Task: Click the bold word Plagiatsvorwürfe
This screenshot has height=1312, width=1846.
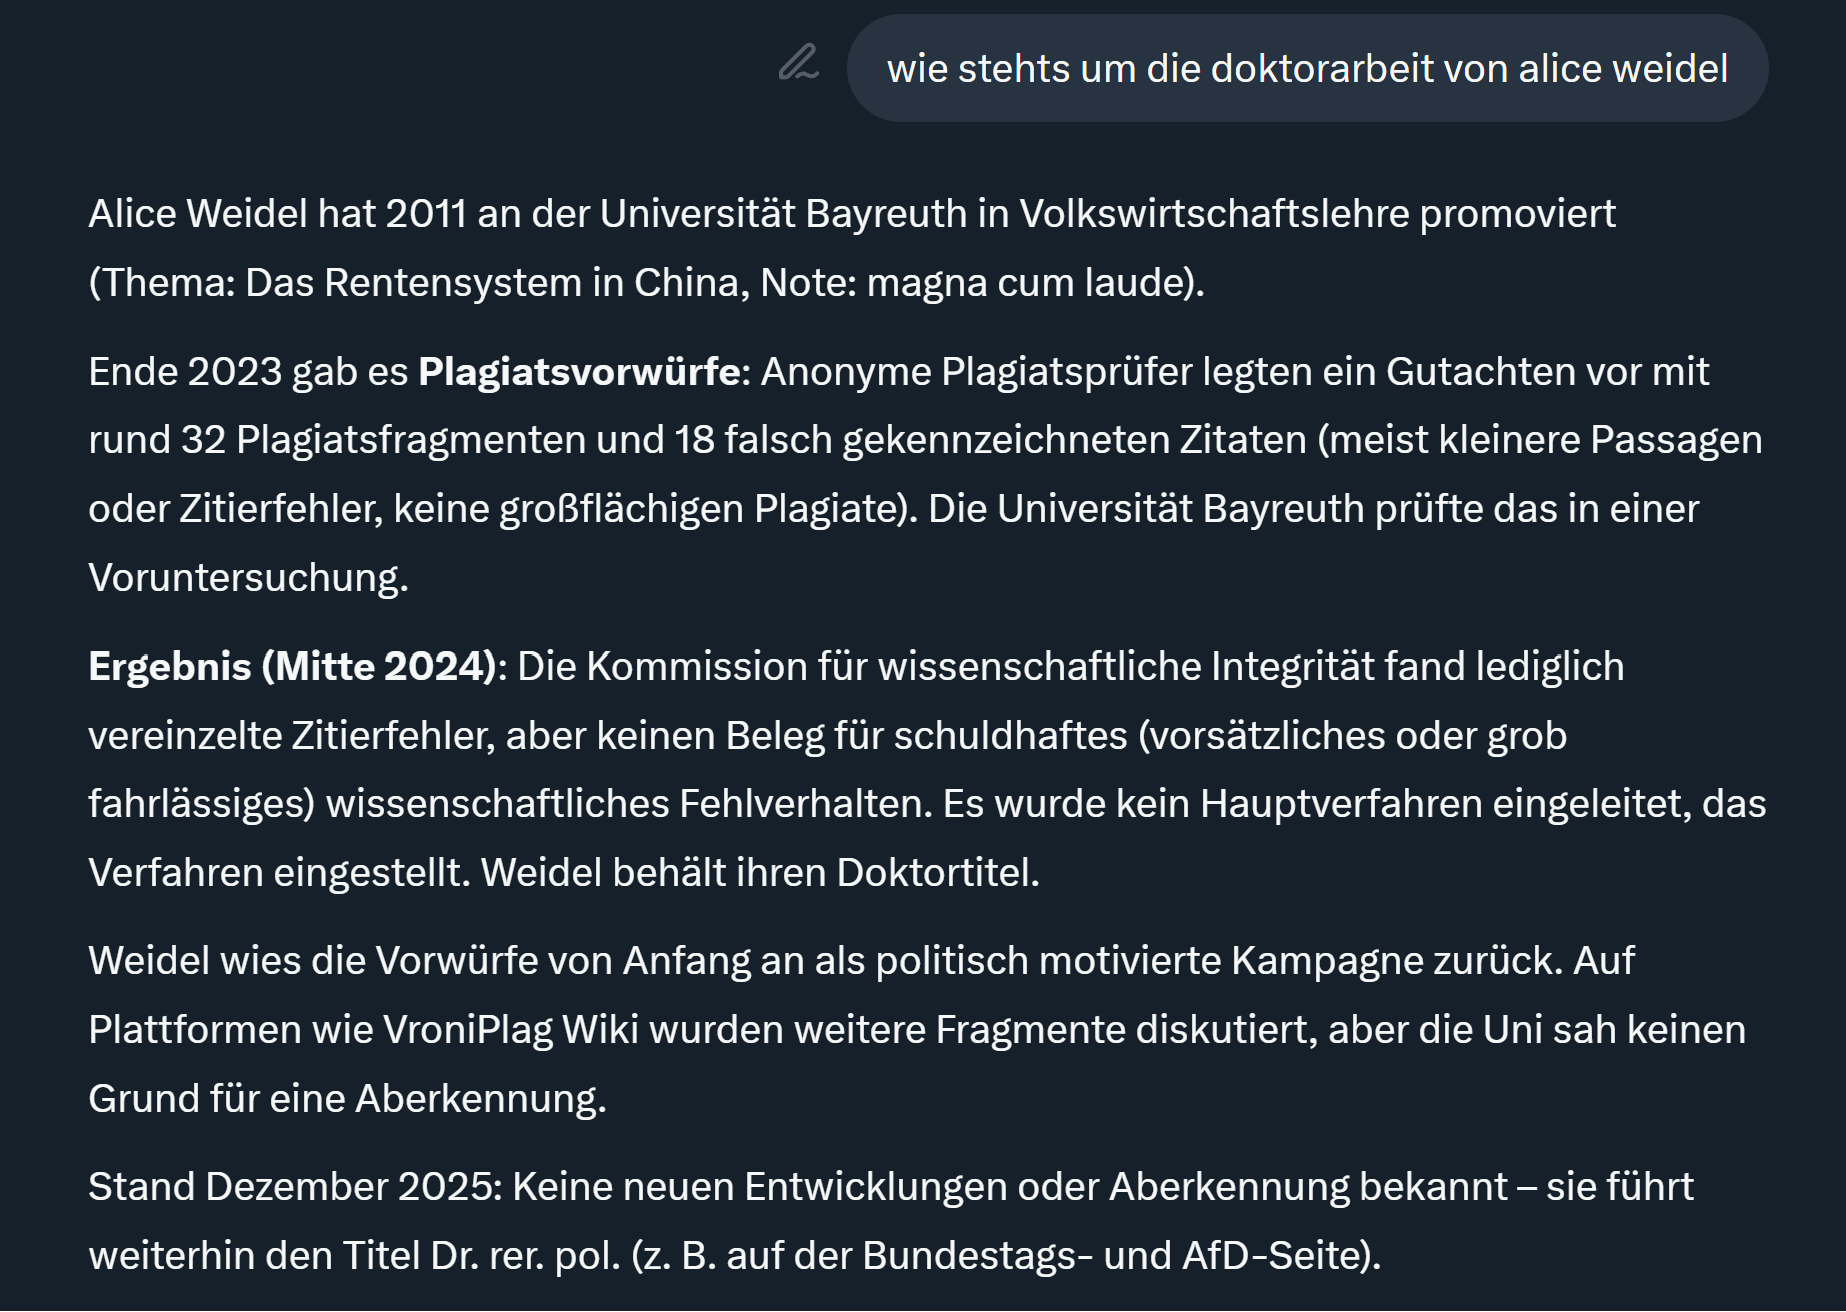Action: [579, 372]
